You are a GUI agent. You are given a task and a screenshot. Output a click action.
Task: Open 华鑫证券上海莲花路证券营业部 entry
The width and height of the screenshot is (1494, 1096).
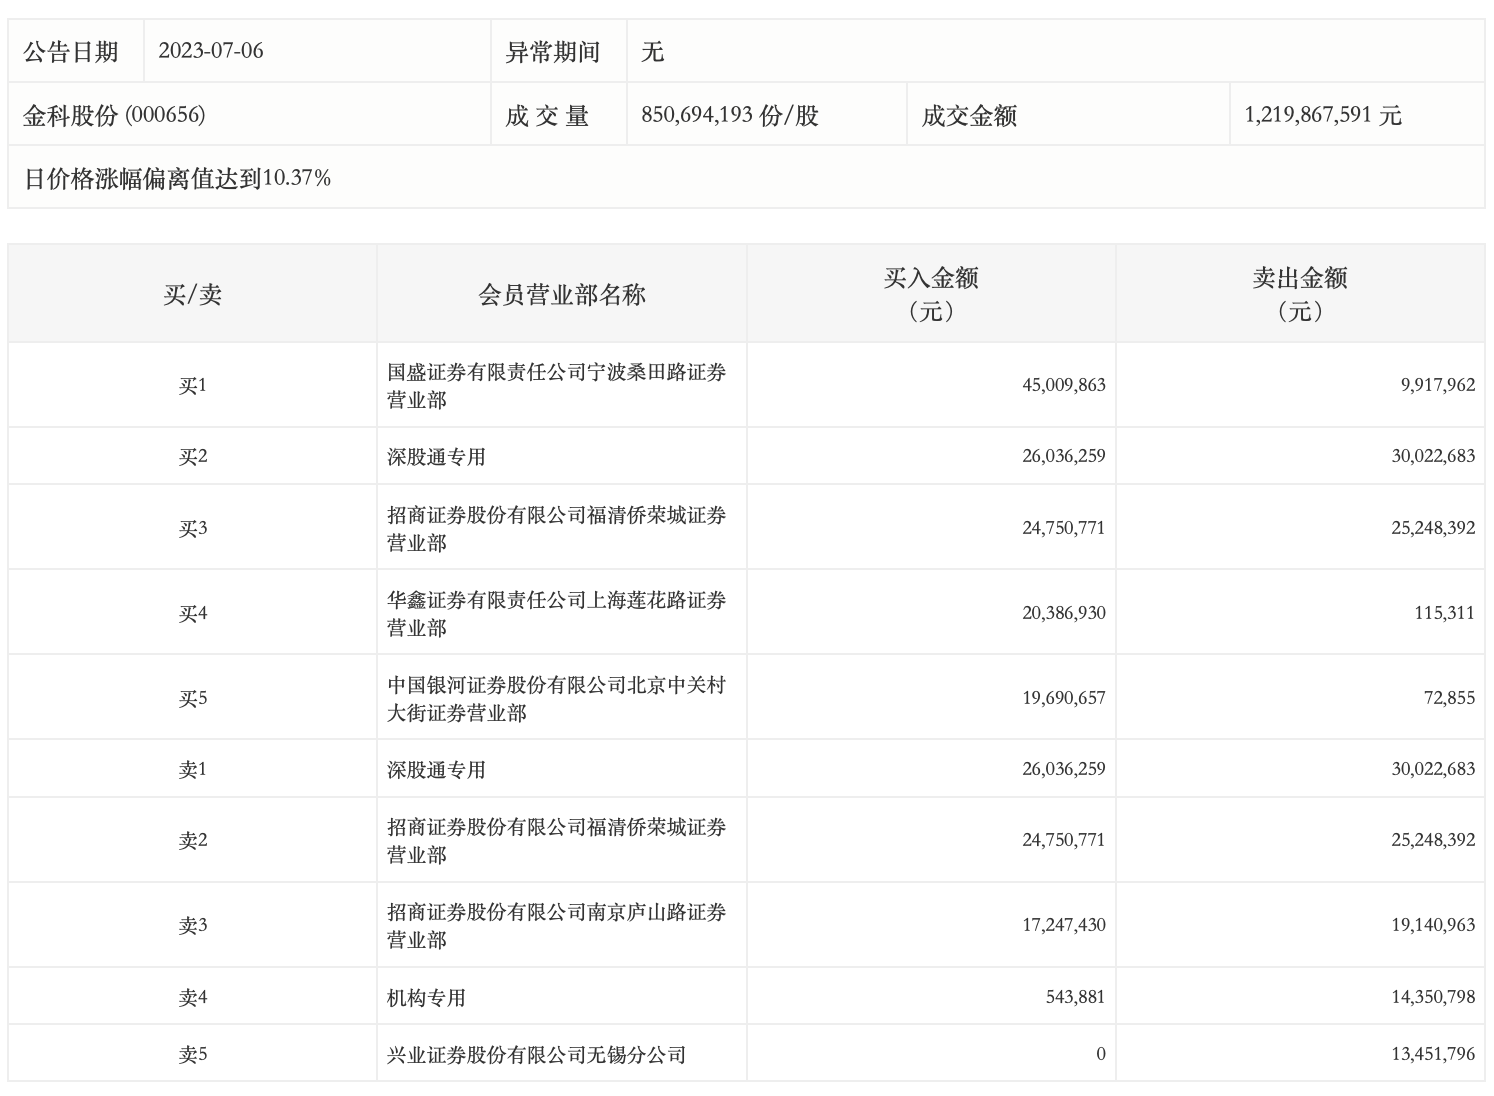coord(556,614)
